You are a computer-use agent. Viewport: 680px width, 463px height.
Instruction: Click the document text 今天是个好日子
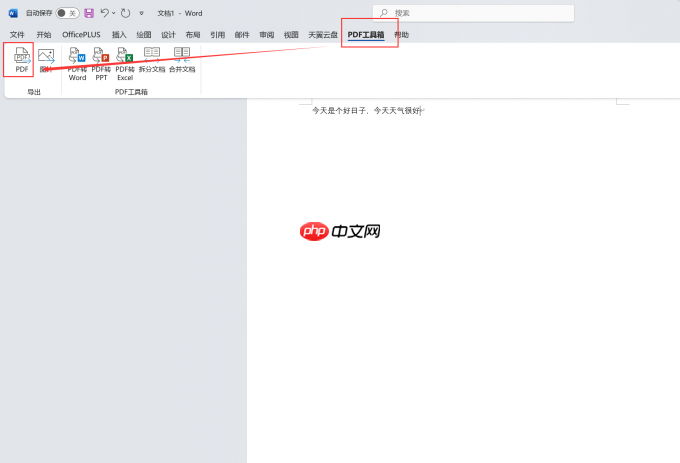338,111
